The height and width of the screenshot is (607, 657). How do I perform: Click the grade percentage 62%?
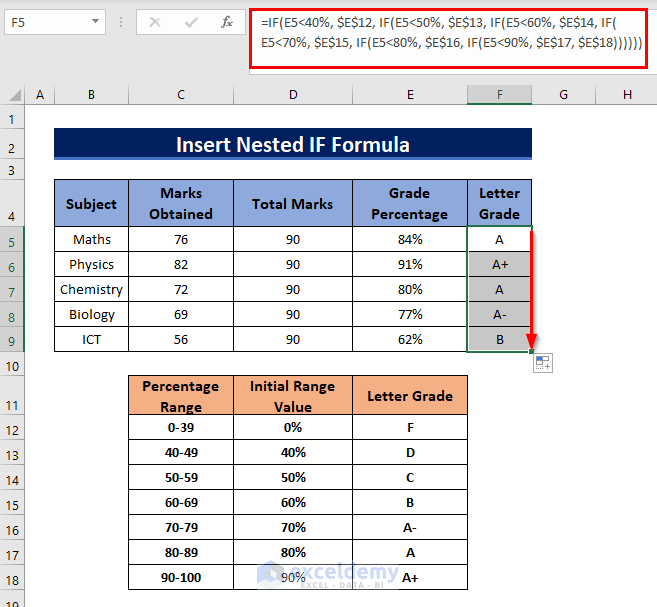(410, 339)
